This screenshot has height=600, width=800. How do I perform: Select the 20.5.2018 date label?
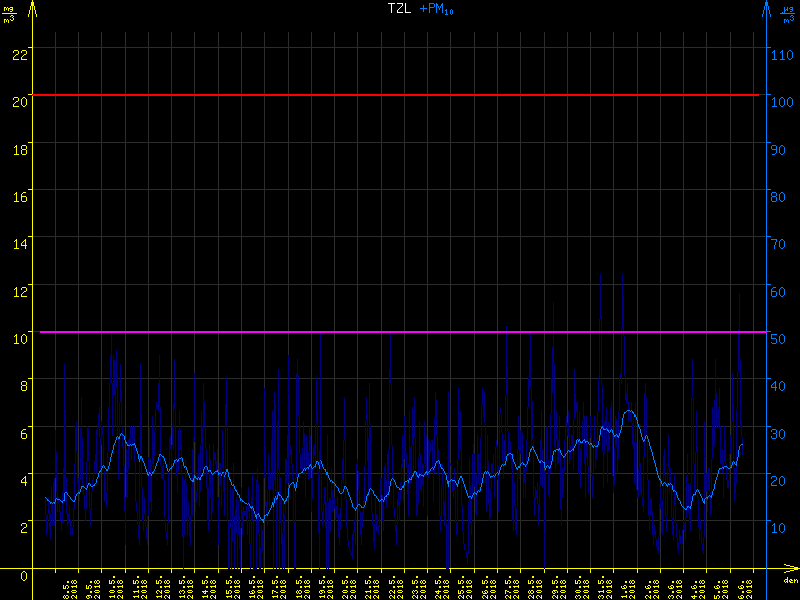347,587
